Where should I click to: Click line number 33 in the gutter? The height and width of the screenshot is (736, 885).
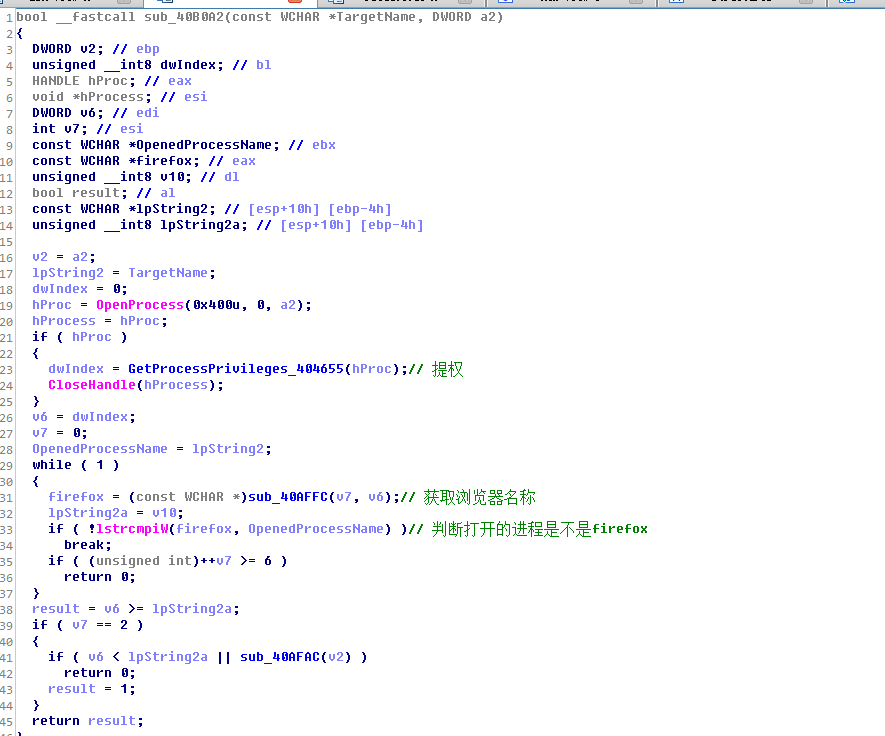click(6, 529)
